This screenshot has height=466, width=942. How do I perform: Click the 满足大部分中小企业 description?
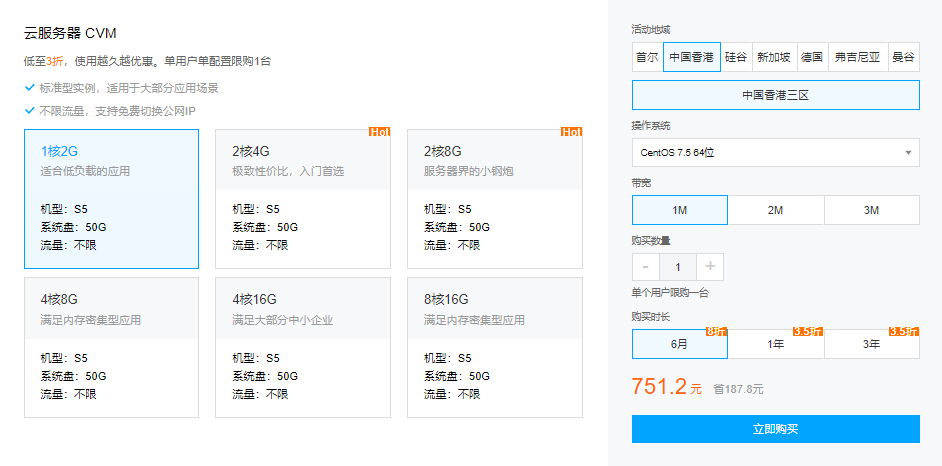[282, 320]
